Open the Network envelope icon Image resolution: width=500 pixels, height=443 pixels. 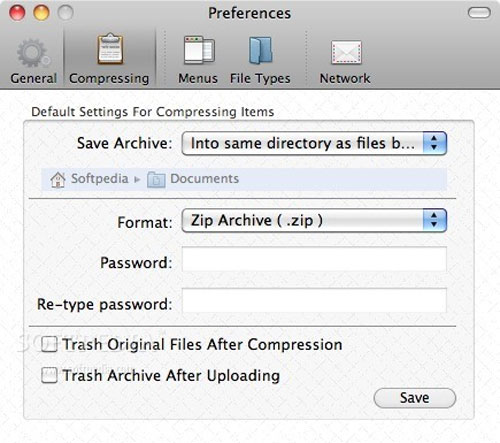[346, 52]
